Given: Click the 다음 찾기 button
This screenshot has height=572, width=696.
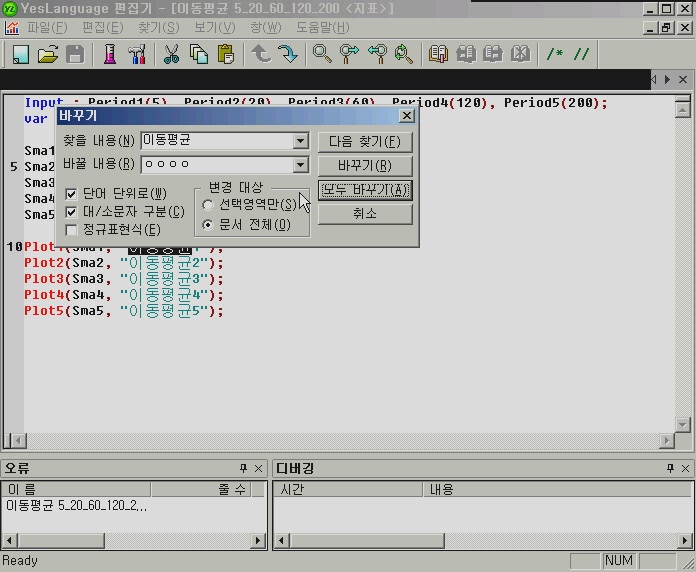Looking at the screenshot, I should [x=364, y=142].
